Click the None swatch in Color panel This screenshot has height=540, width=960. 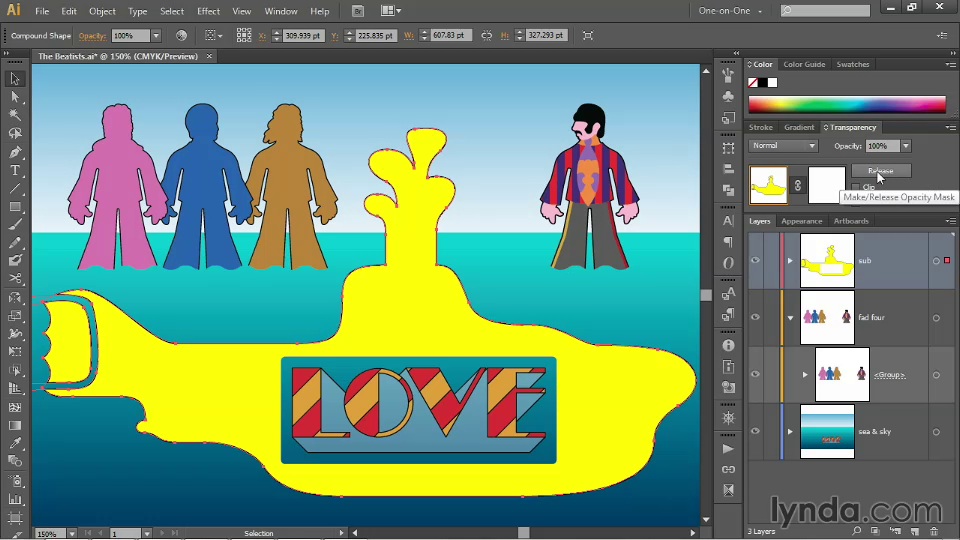(753, 83)
